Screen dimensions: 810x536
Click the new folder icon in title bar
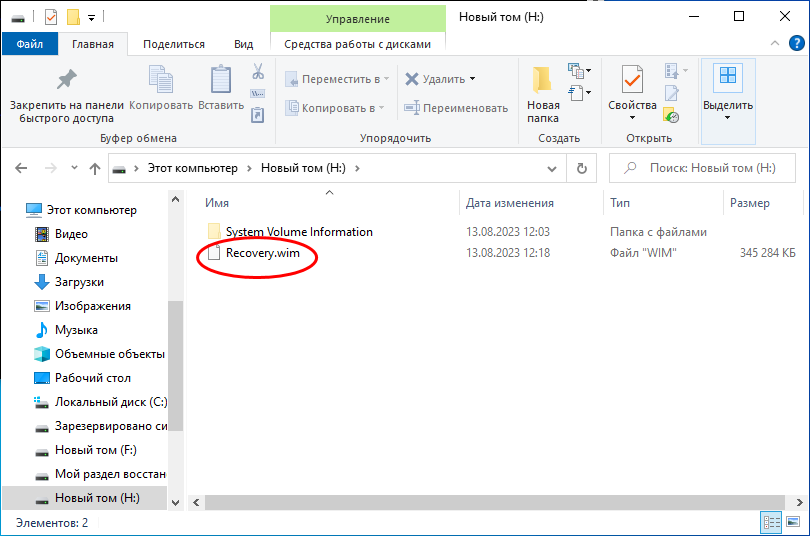[x=73, y=18]
